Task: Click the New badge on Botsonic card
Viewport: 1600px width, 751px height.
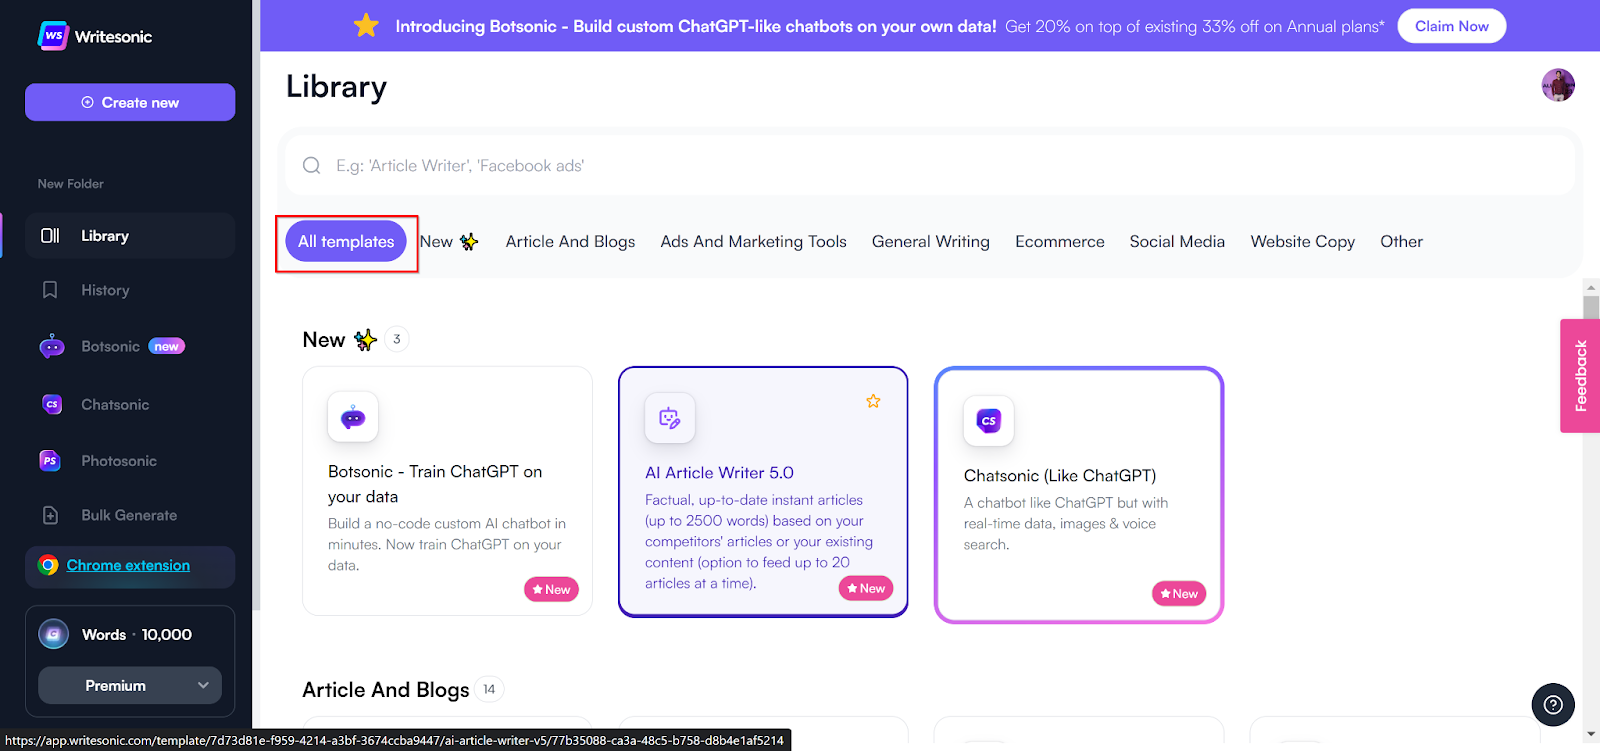Action: pyautogui.click(x=551, y=590)
